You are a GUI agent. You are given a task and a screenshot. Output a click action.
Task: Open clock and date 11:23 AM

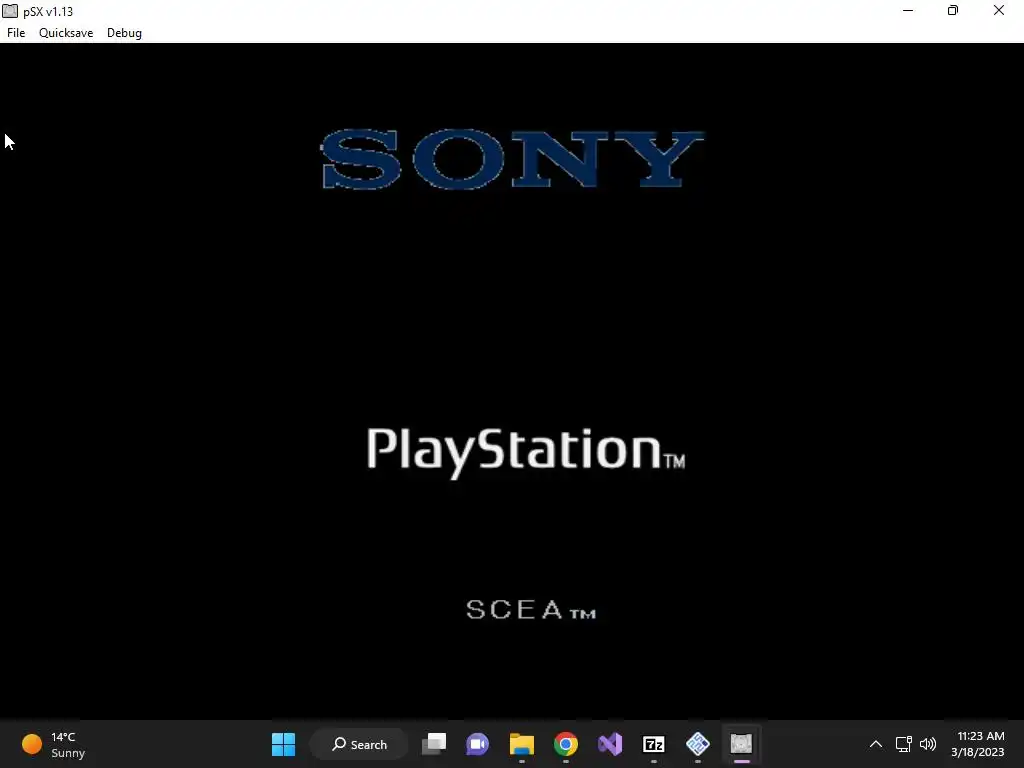pyautogui.click(x=978, y=744)
